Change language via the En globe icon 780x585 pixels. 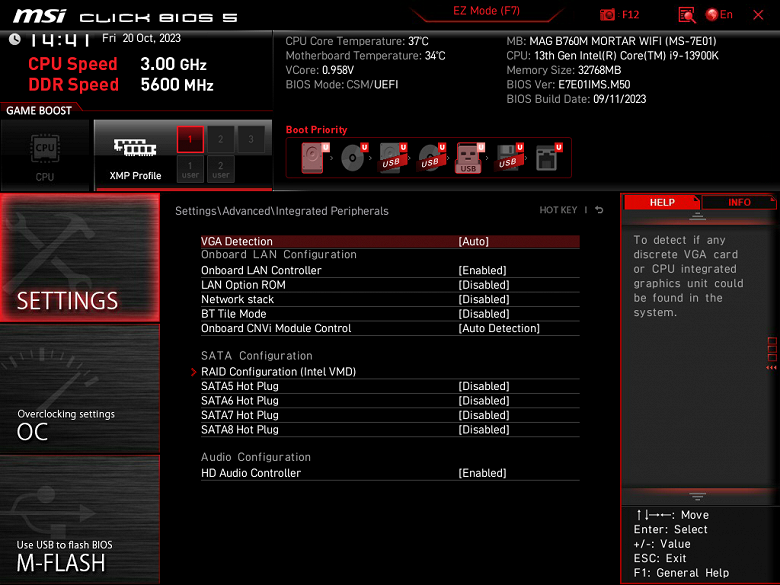tap(719, 14)
